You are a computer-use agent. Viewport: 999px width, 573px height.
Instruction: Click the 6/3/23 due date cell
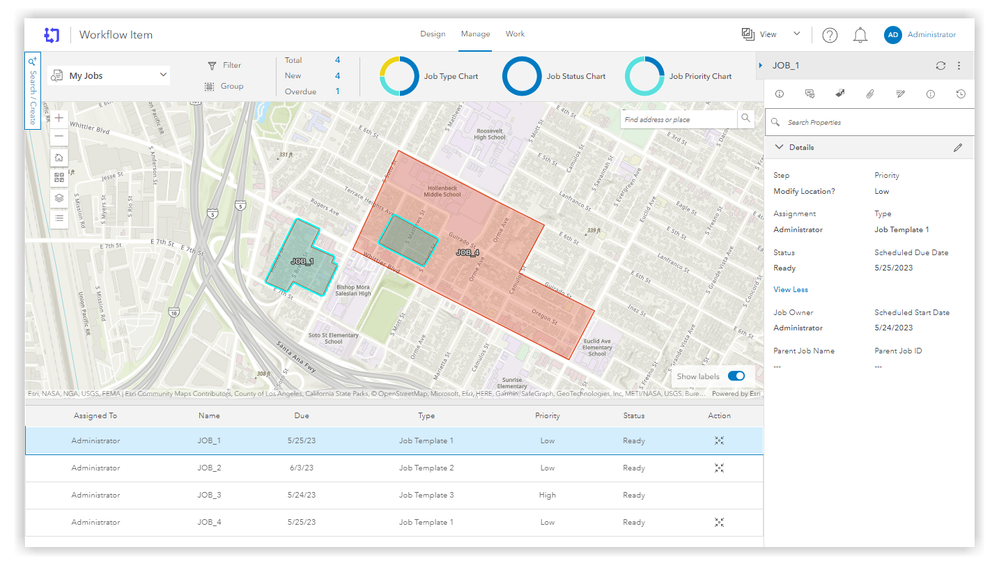tap(301, 468)
